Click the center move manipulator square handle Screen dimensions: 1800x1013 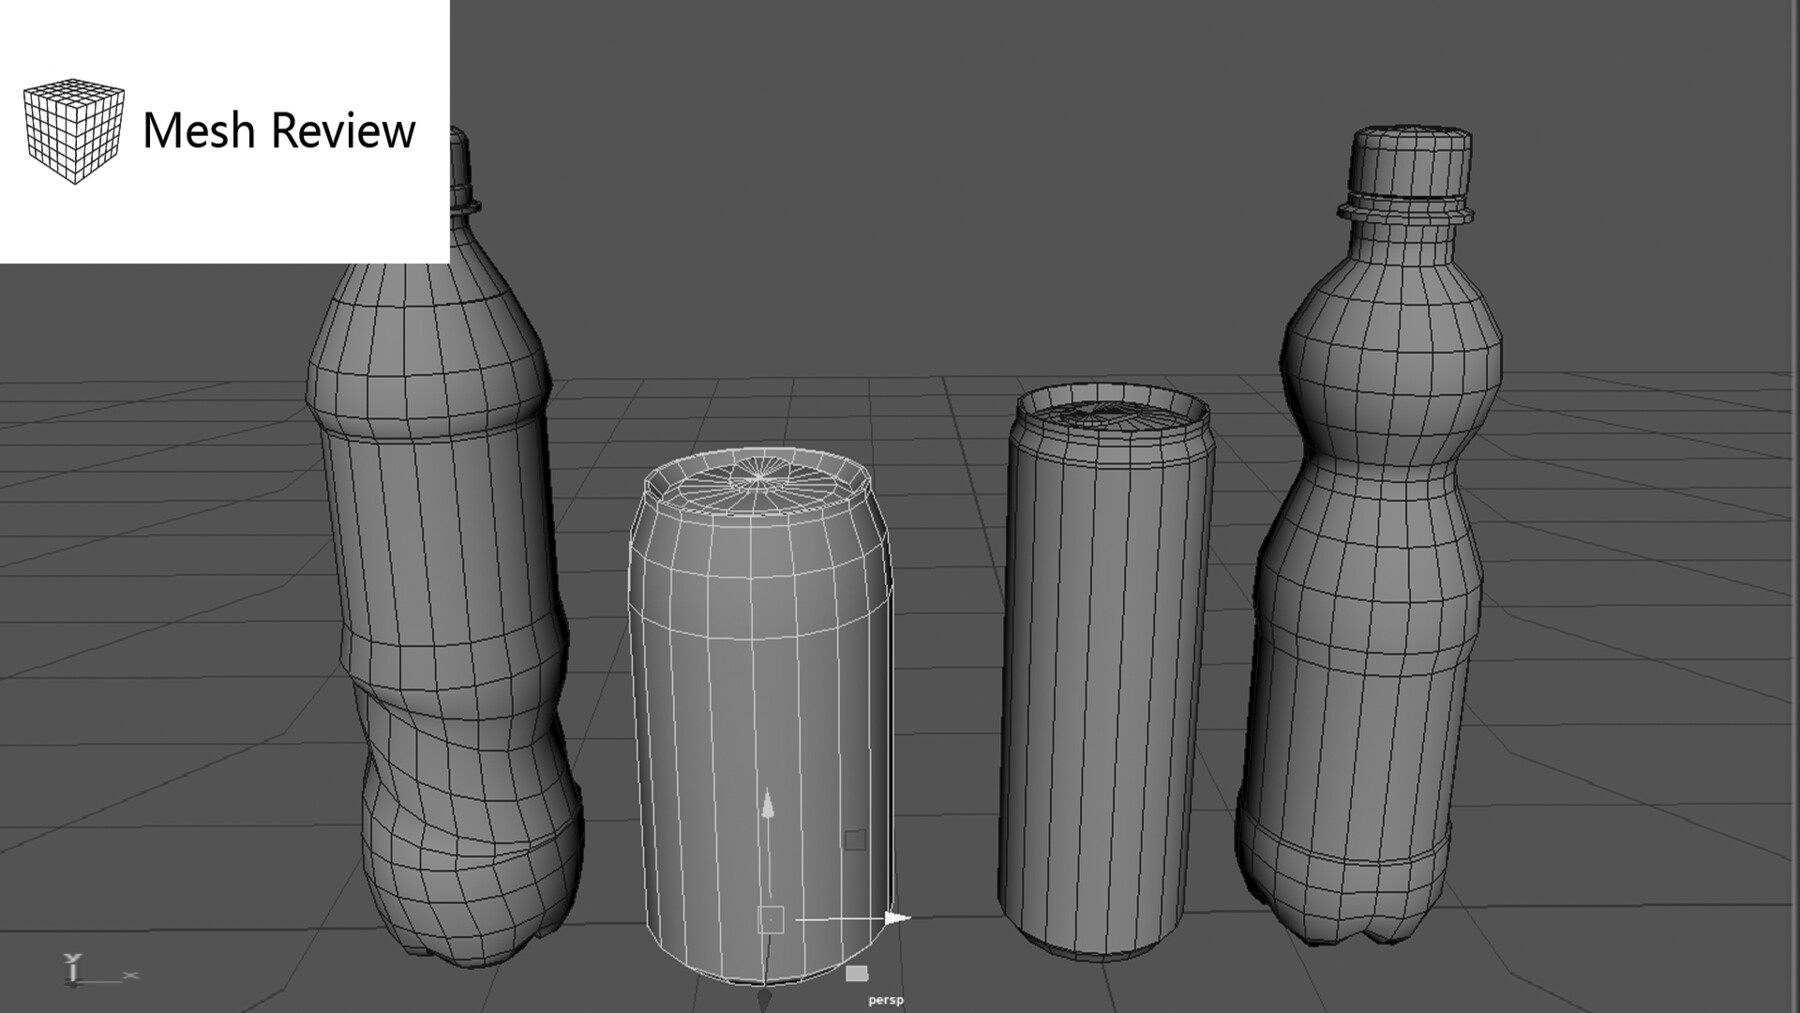pos(770,919)
